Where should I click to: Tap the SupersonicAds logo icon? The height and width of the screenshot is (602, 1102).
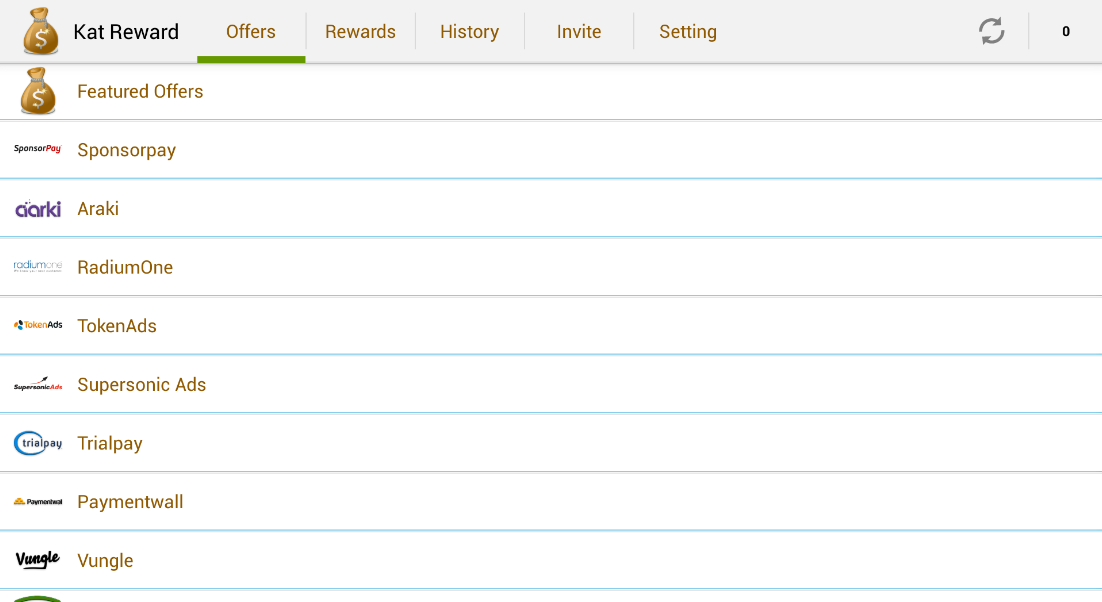click(x=38, y=384)
